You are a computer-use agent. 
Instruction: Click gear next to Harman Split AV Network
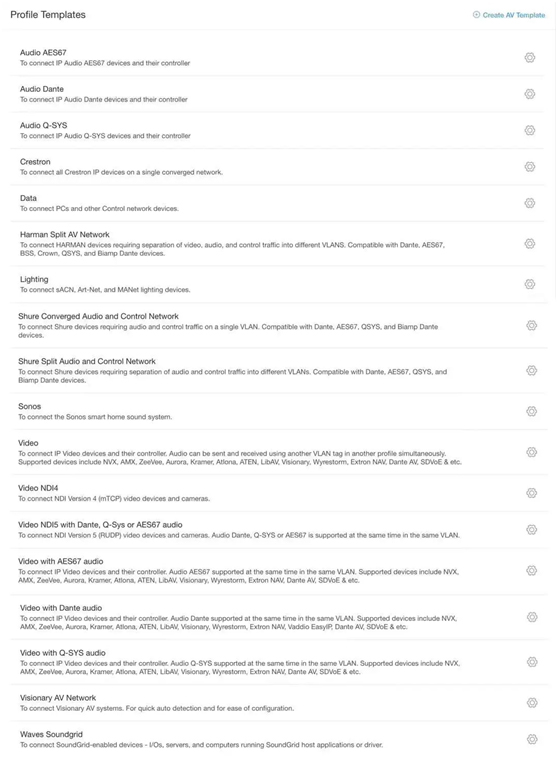[x=530, y=244]
